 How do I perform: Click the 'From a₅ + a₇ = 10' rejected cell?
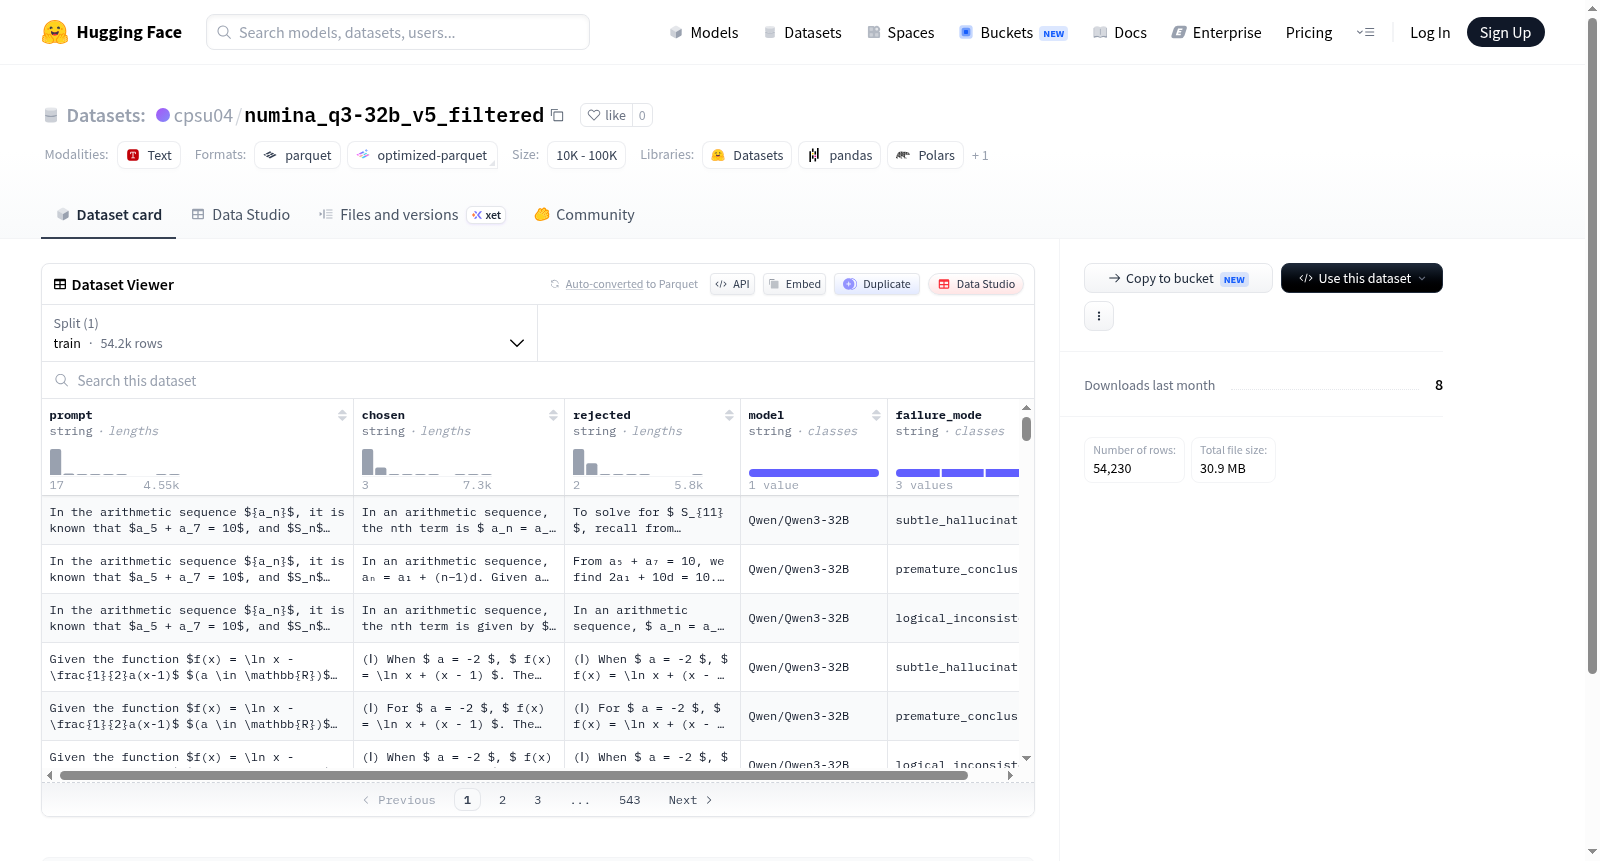(652, 570)
